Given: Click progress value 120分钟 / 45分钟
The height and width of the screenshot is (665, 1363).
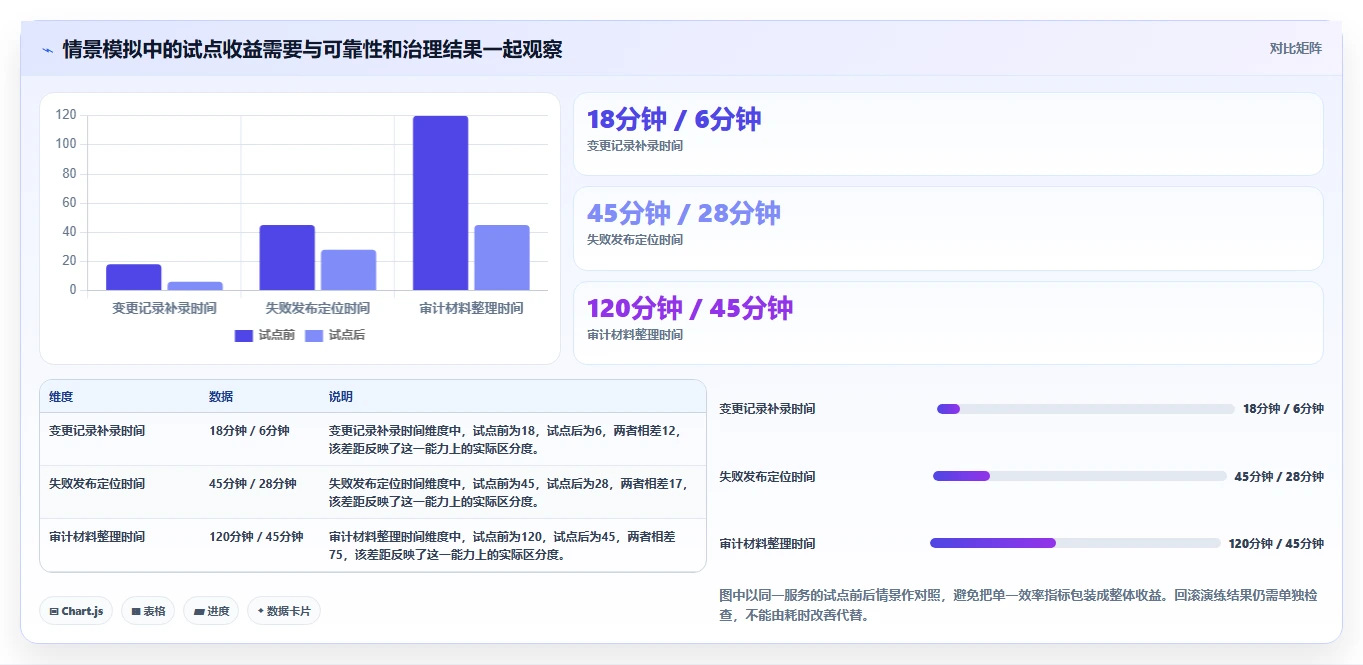Looking at the screenshot, I should pos(1276,543).
